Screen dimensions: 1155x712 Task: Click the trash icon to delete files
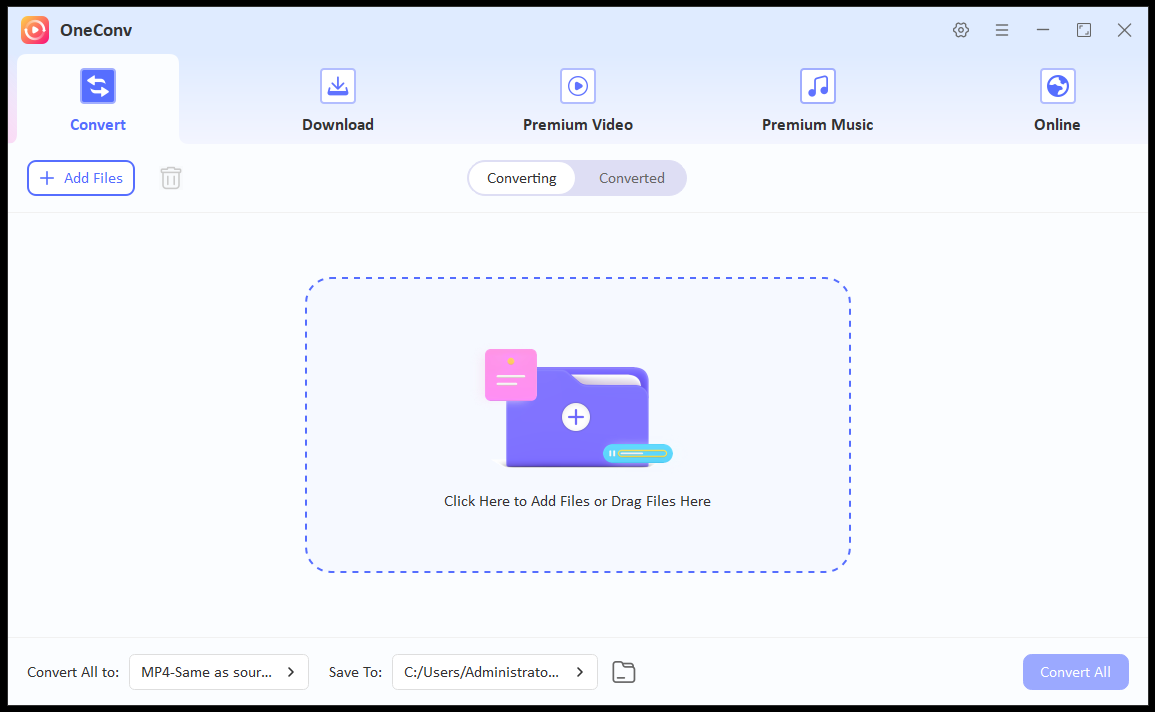(171, 178)
